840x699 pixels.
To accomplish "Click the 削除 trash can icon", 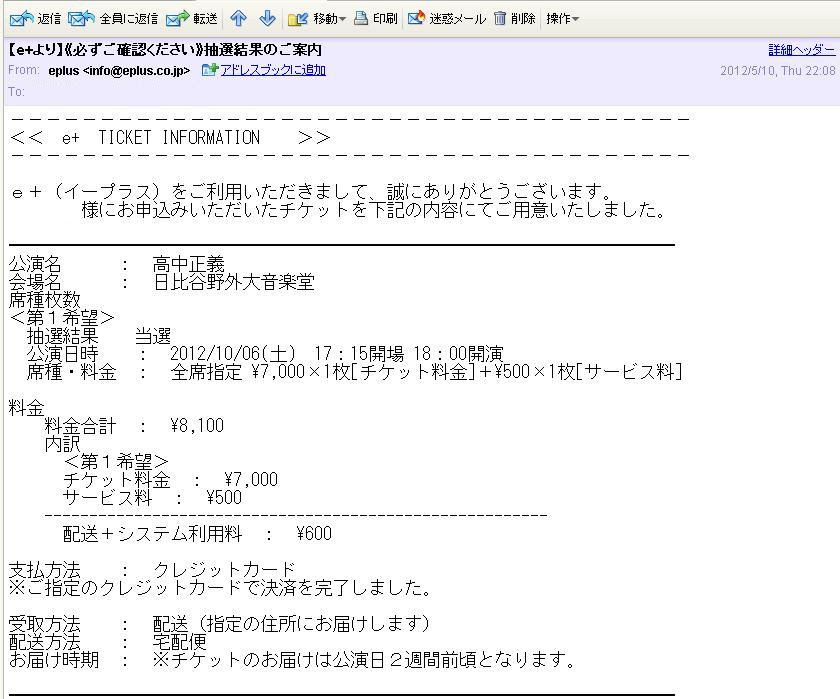I will (x=500, y=19).
